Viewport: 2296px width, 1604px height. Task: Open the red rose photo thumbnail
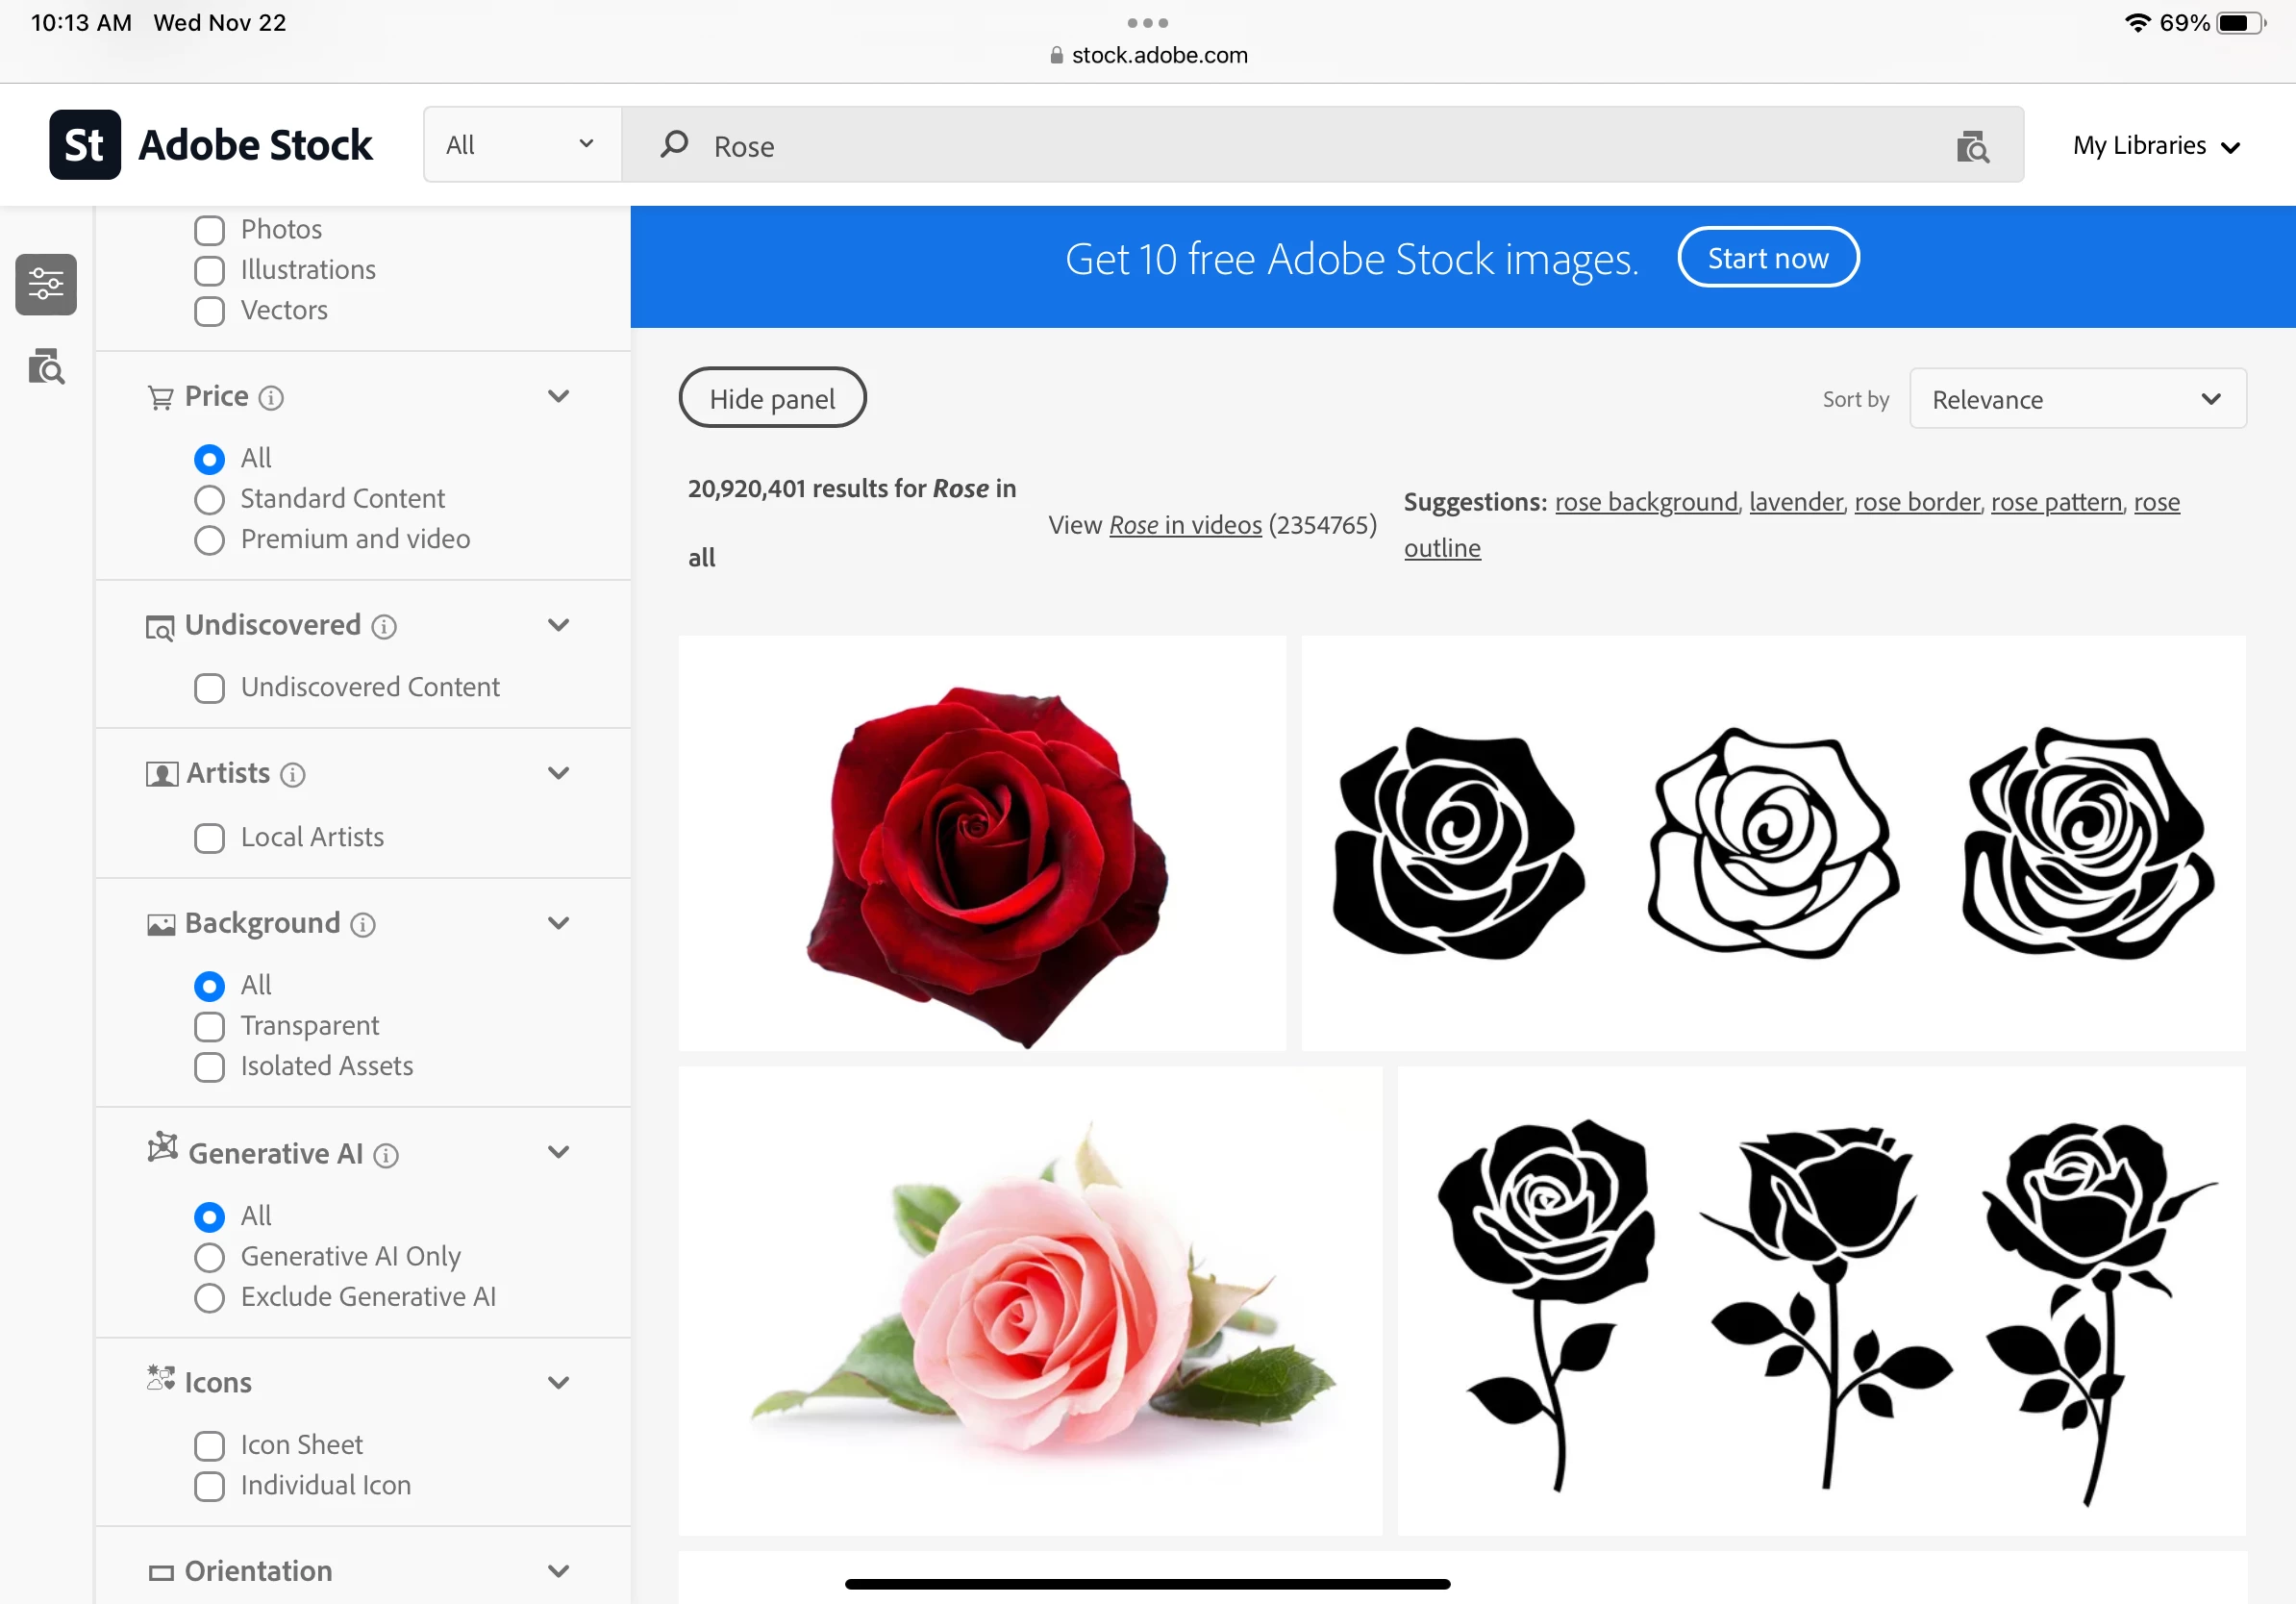[x=982, y=843]
